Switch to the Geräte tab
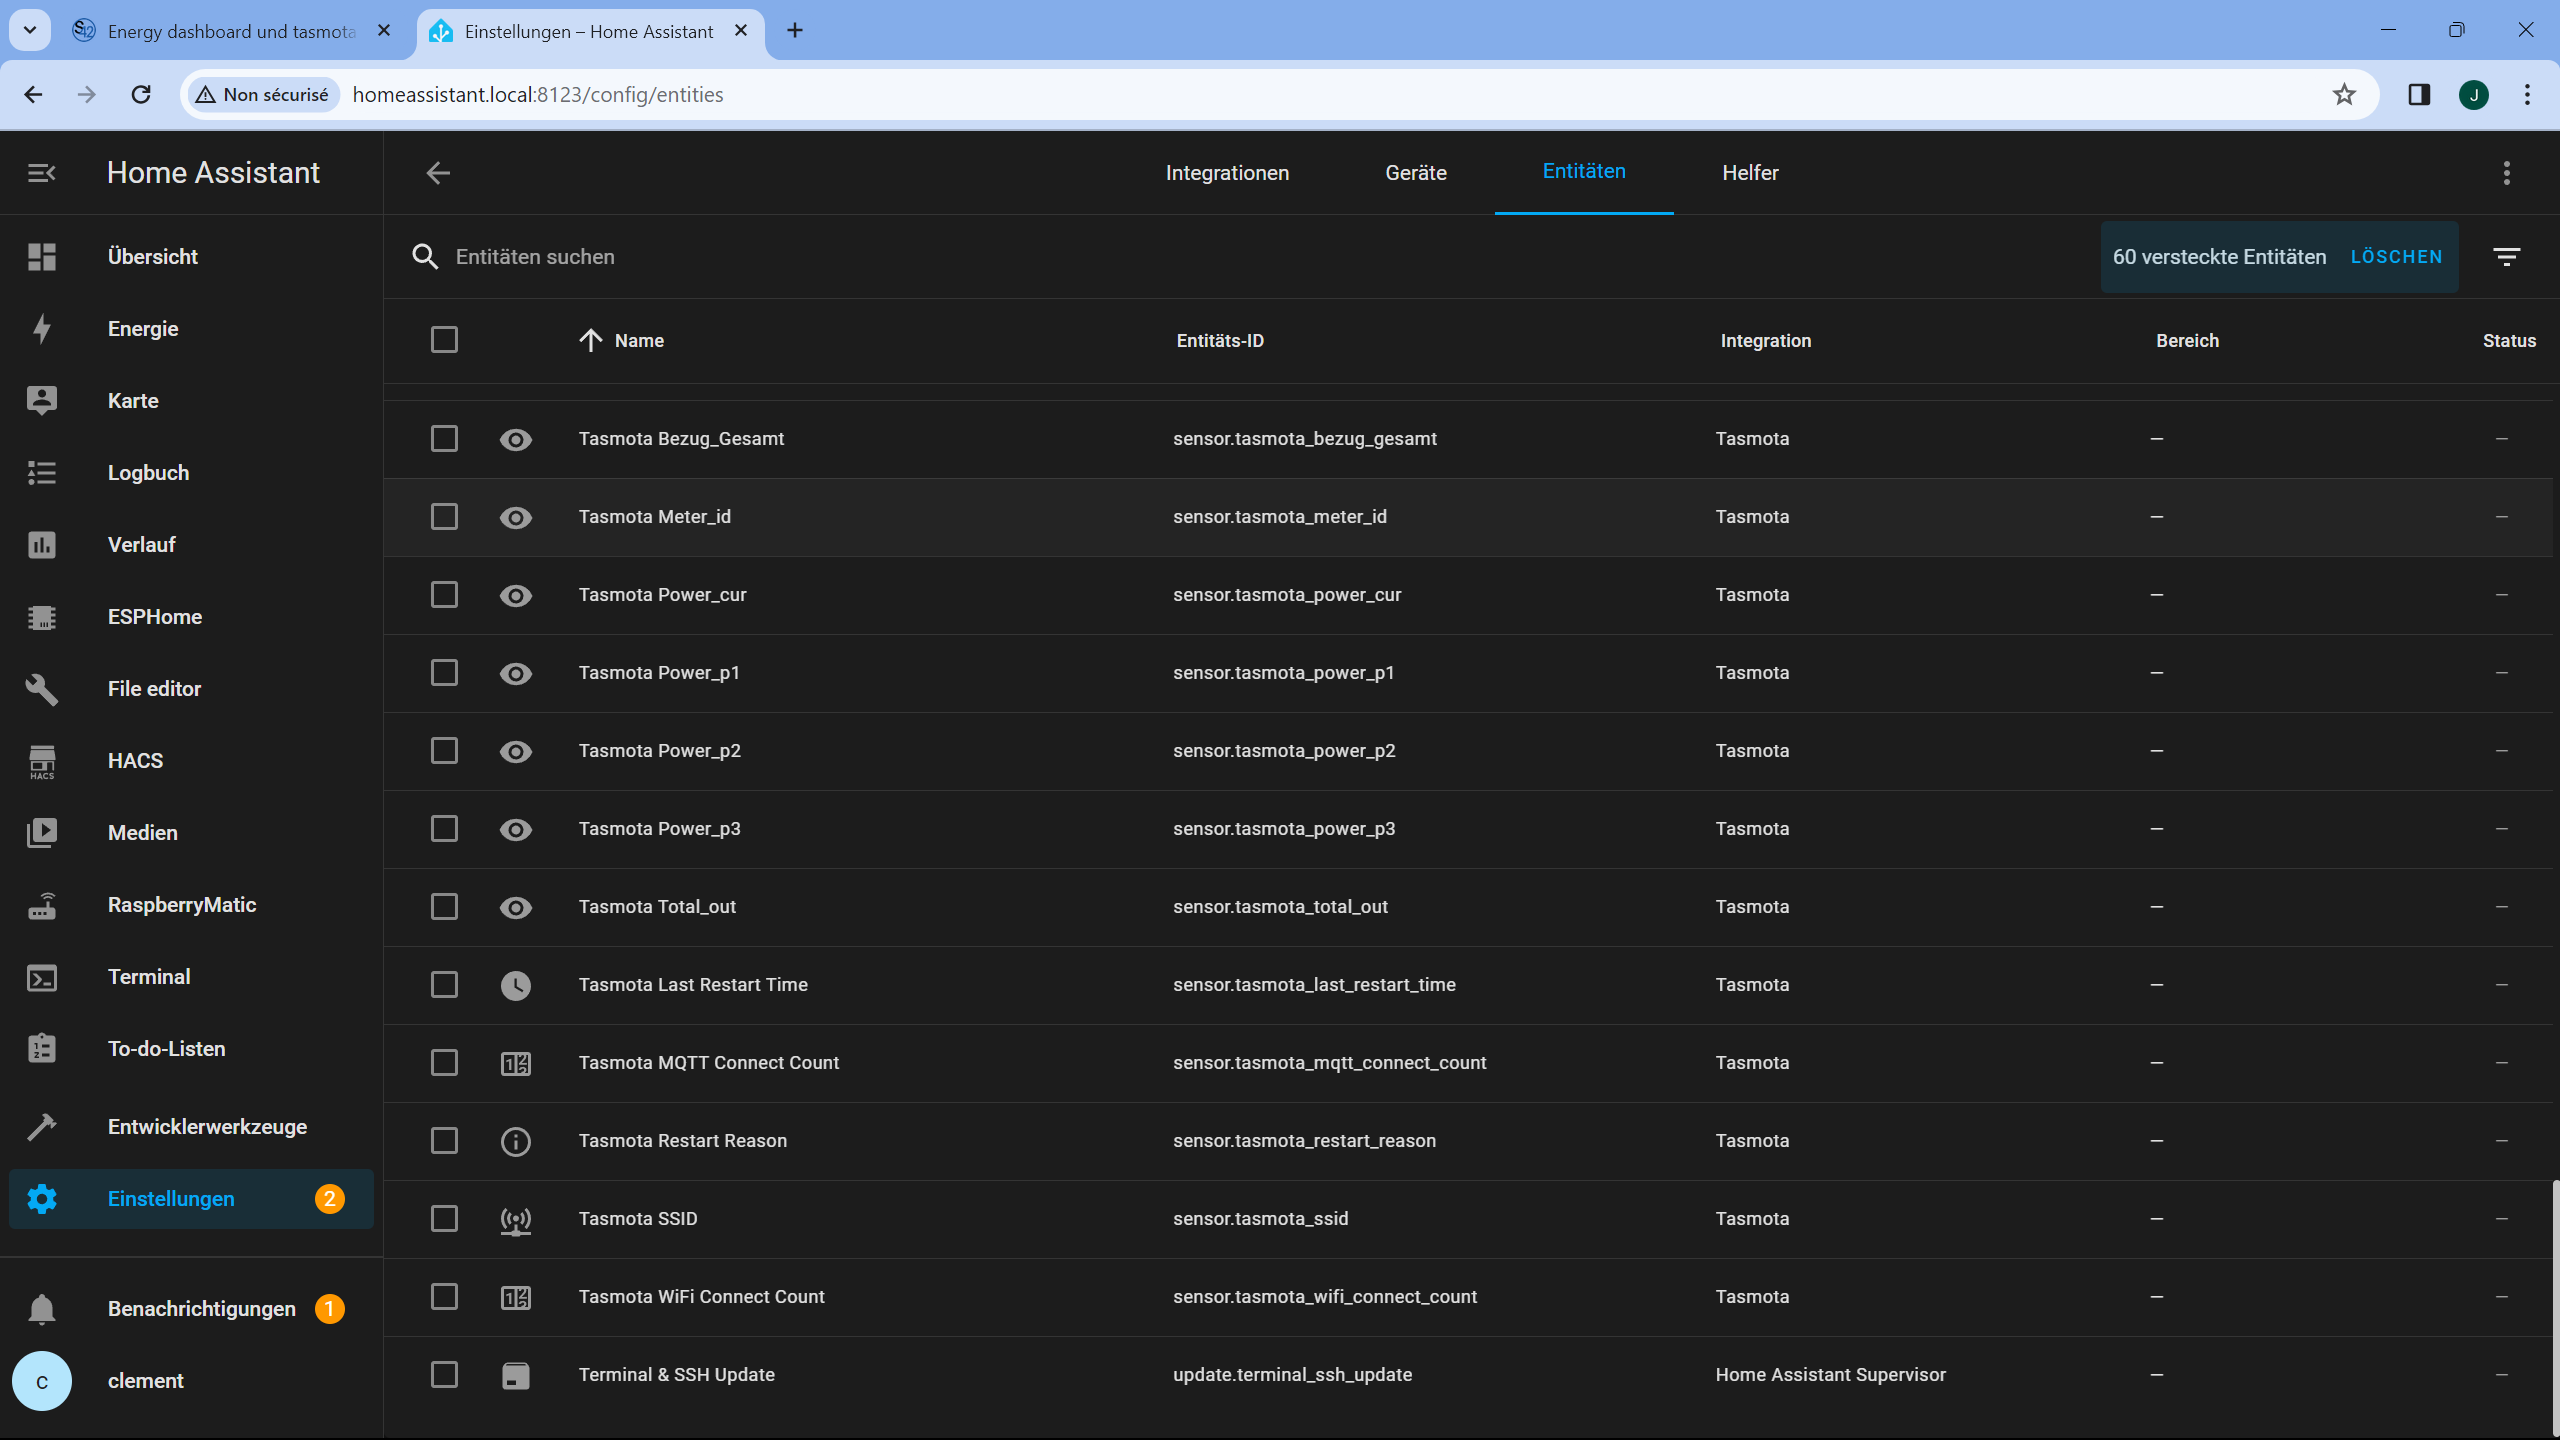 (x=1416, y=173)
